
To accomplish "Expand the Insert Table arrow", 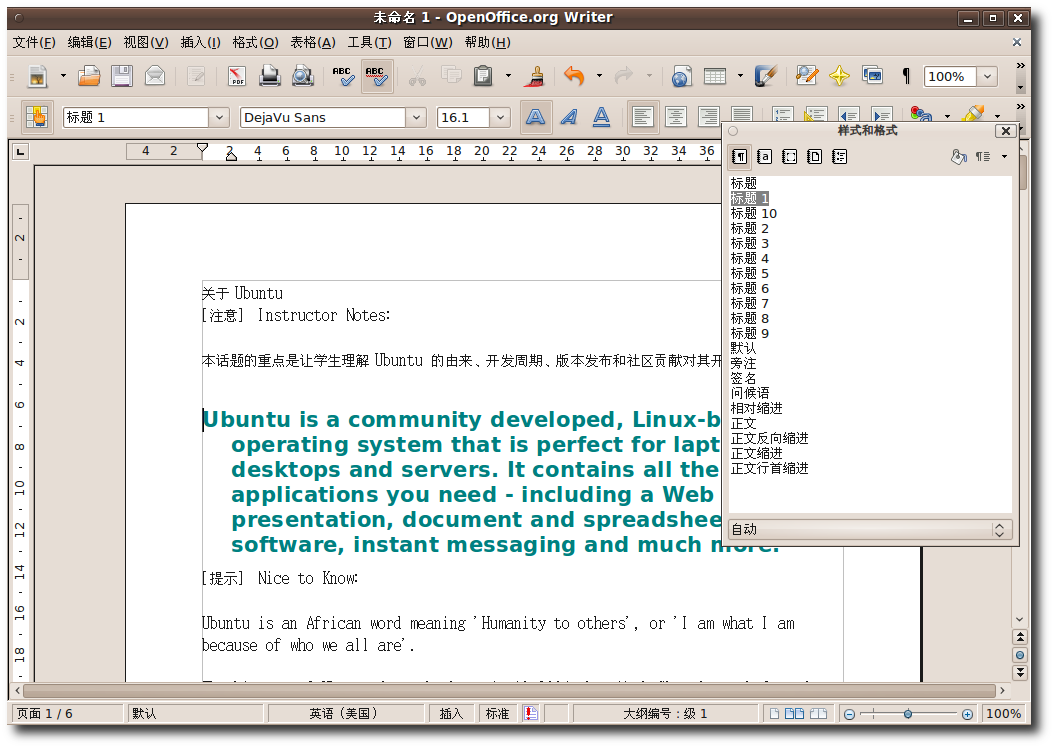I will pyautogui.click(x=740, y=76).
